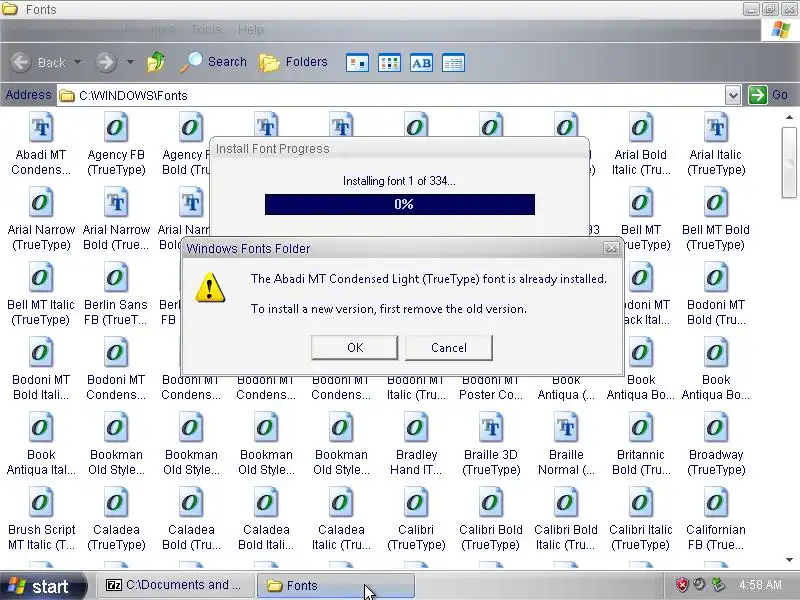Select Arial Narrow Bold font

point(116,219)
